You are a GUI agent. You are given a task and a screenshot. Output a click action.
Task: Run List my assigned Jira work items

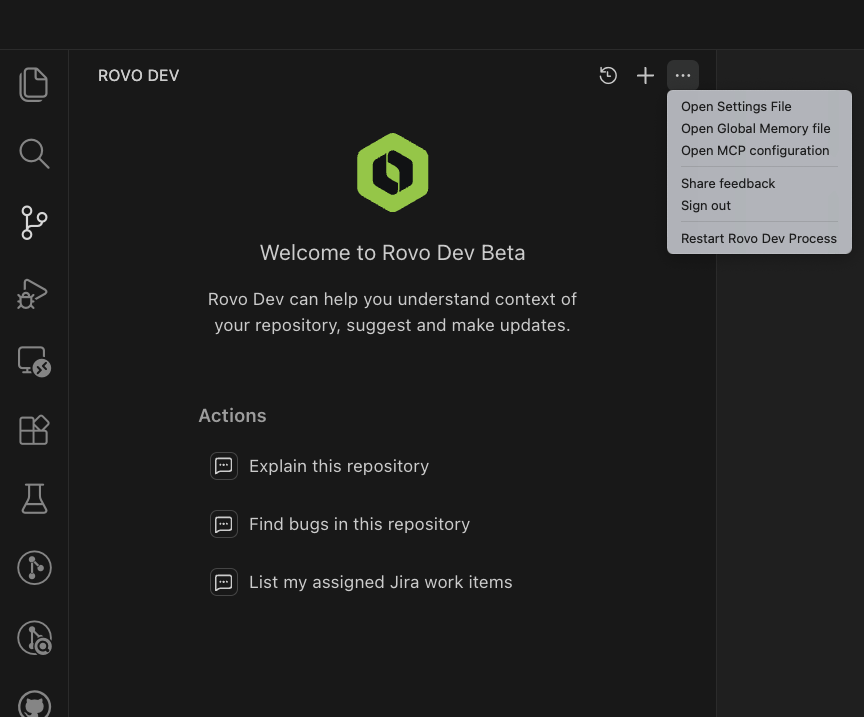pyautogui.click(x=381, y=582)
